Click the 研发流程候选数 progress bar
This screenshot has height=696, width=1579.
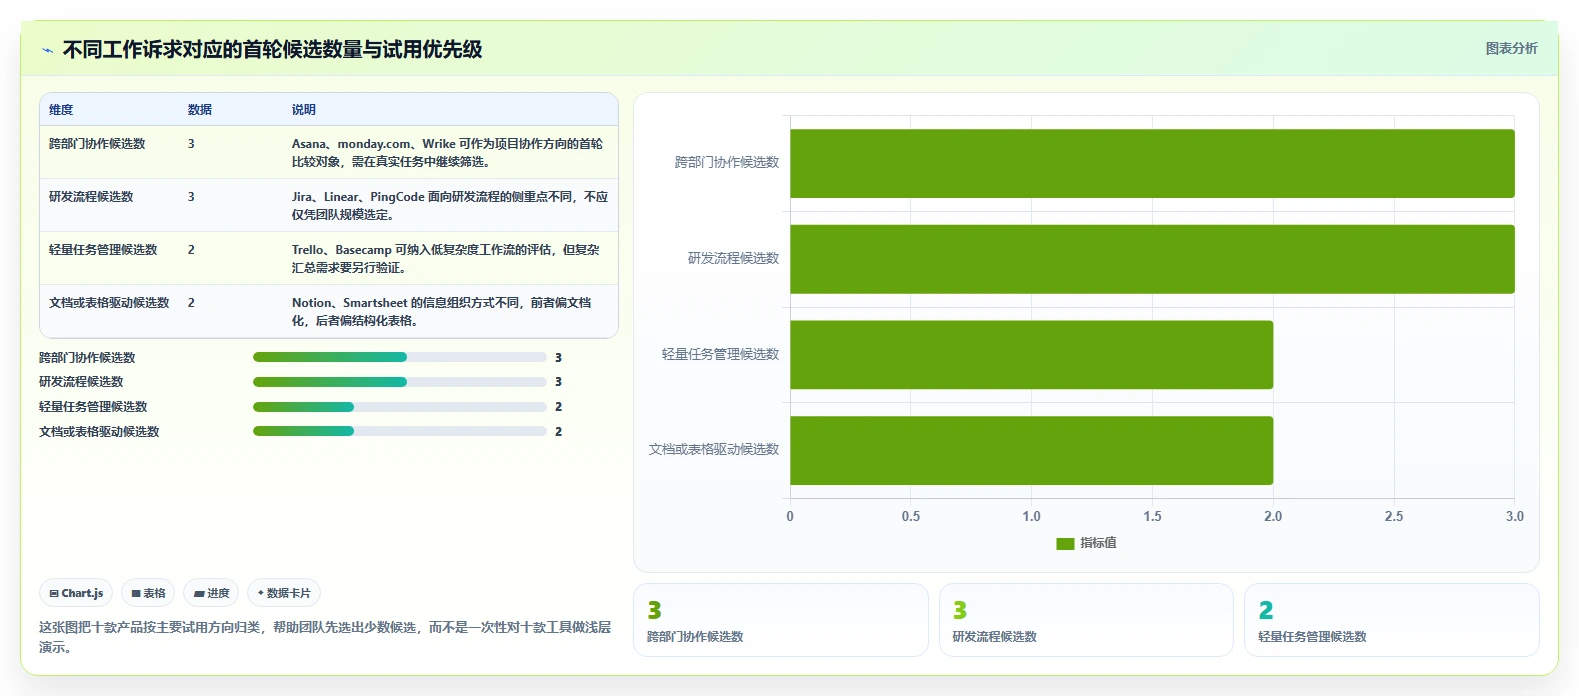point(400,382)
